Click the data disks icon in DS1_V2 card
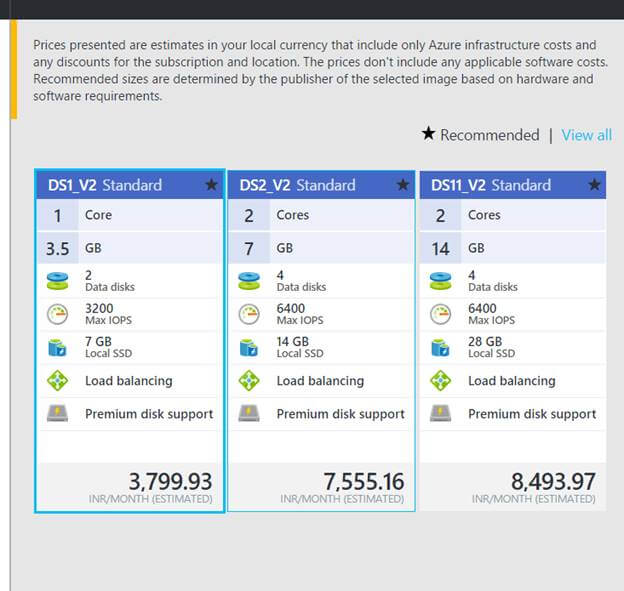 [x=57, y=281]
